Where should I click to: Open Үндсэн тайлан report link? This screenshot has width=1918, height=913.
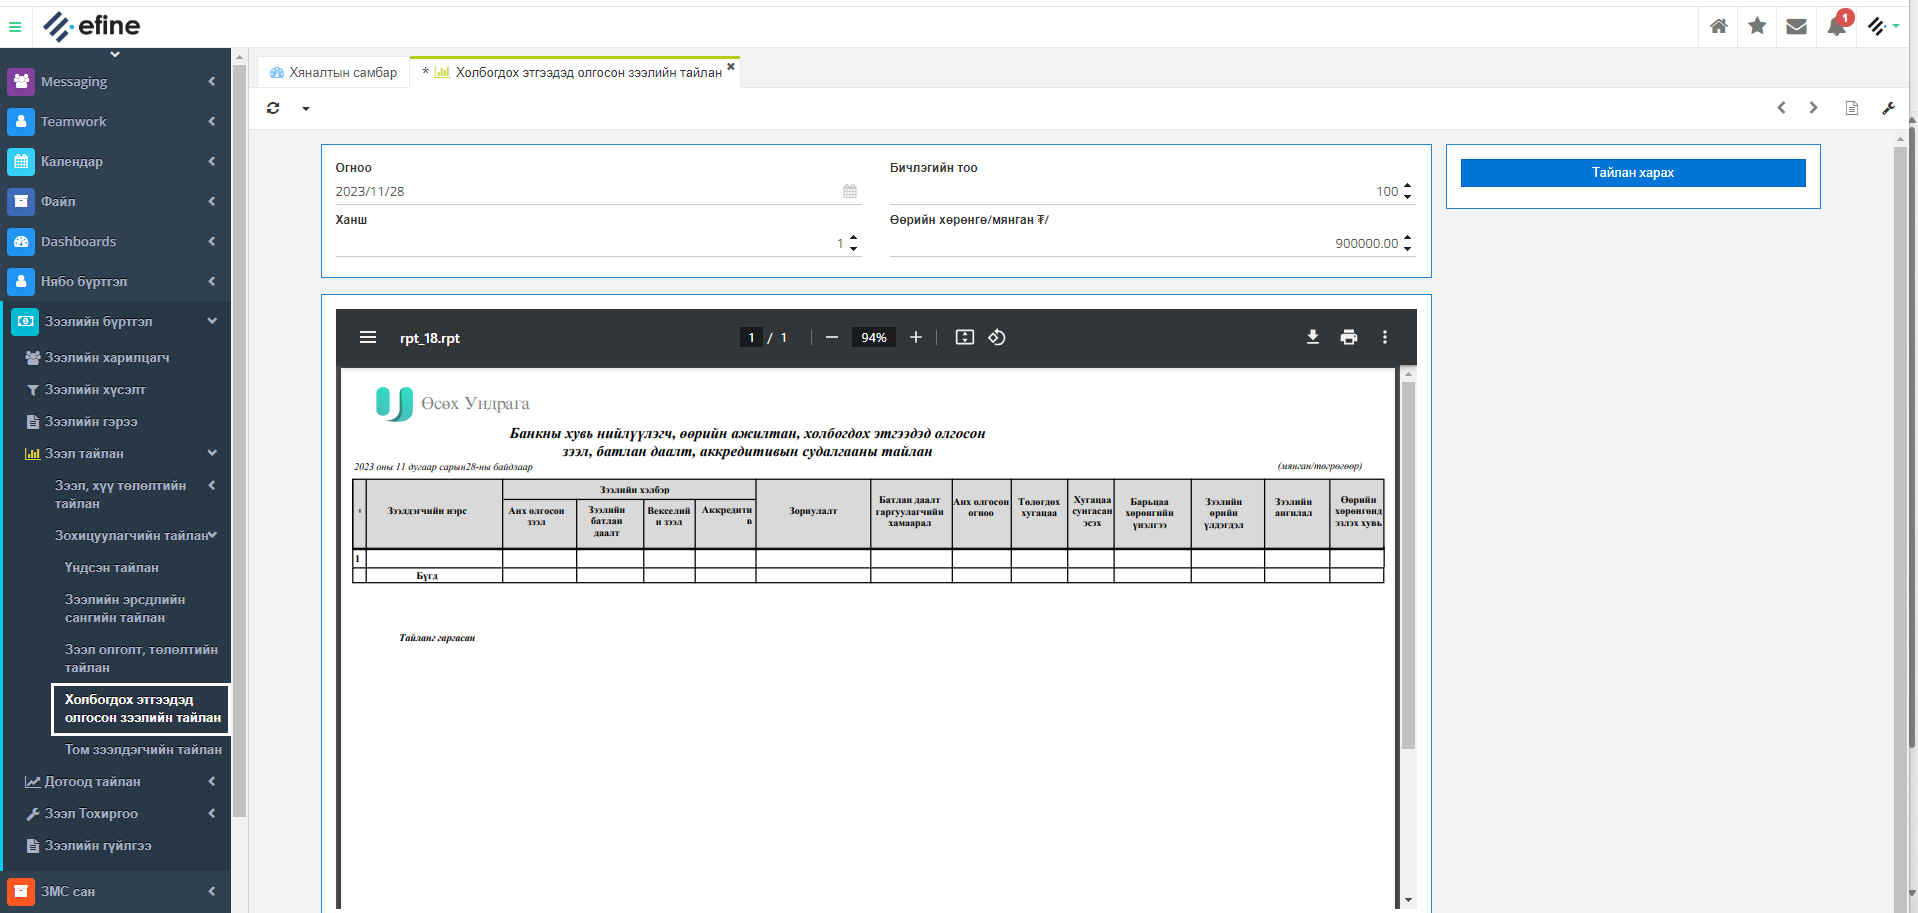click(x=112, y=567)
